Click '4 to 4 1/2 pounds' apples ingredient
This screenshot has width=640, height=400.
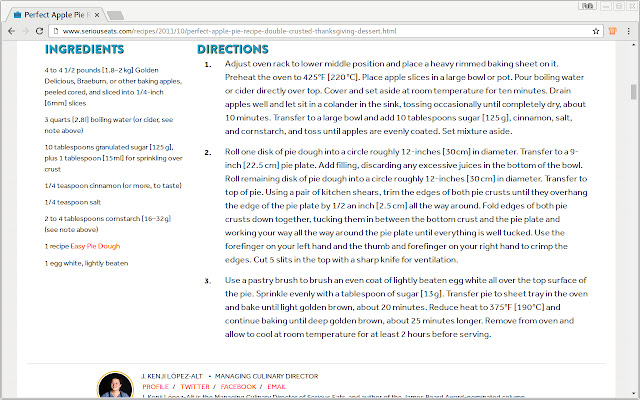pos(113,87)
